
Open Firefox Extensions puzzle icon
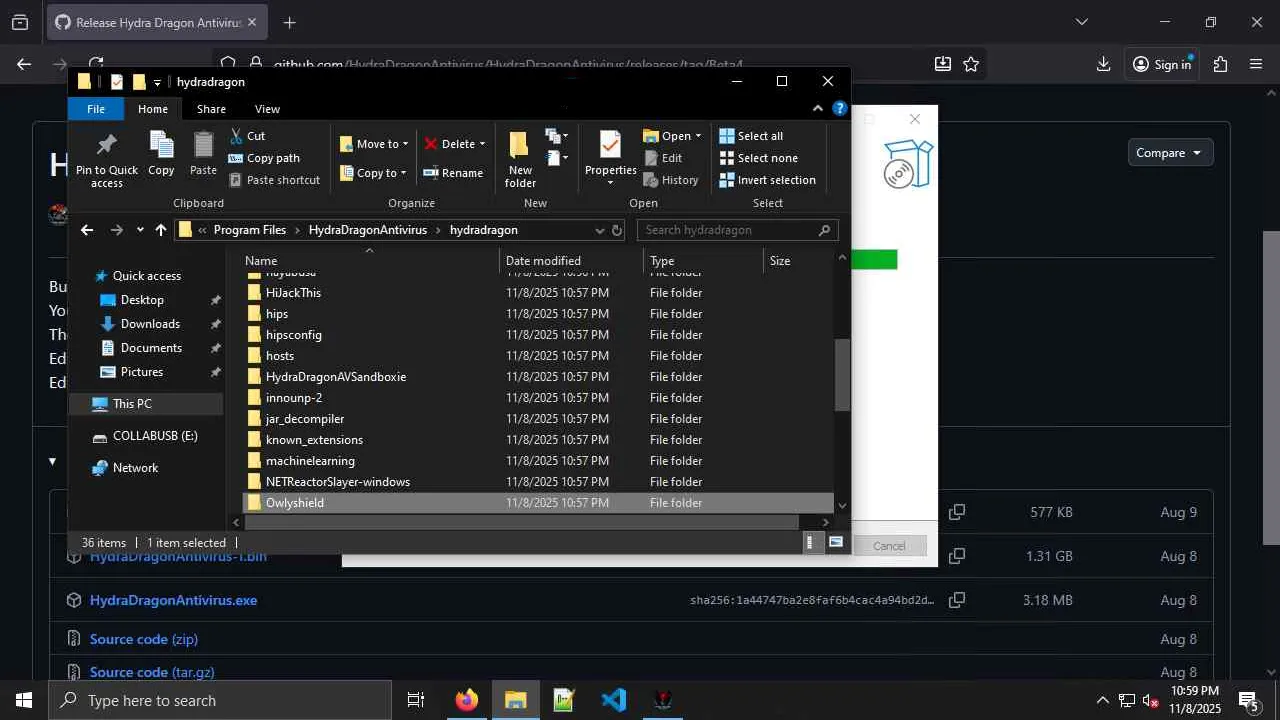pyautogui.click(x=1220, y=64)
